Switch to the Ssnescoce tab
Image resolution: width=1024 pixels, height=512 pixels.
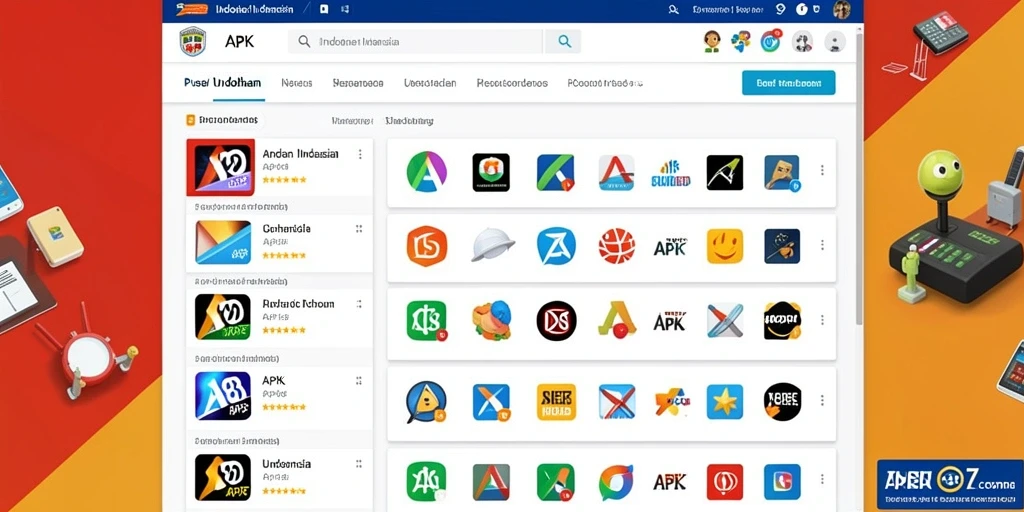(x=358, y=83)
